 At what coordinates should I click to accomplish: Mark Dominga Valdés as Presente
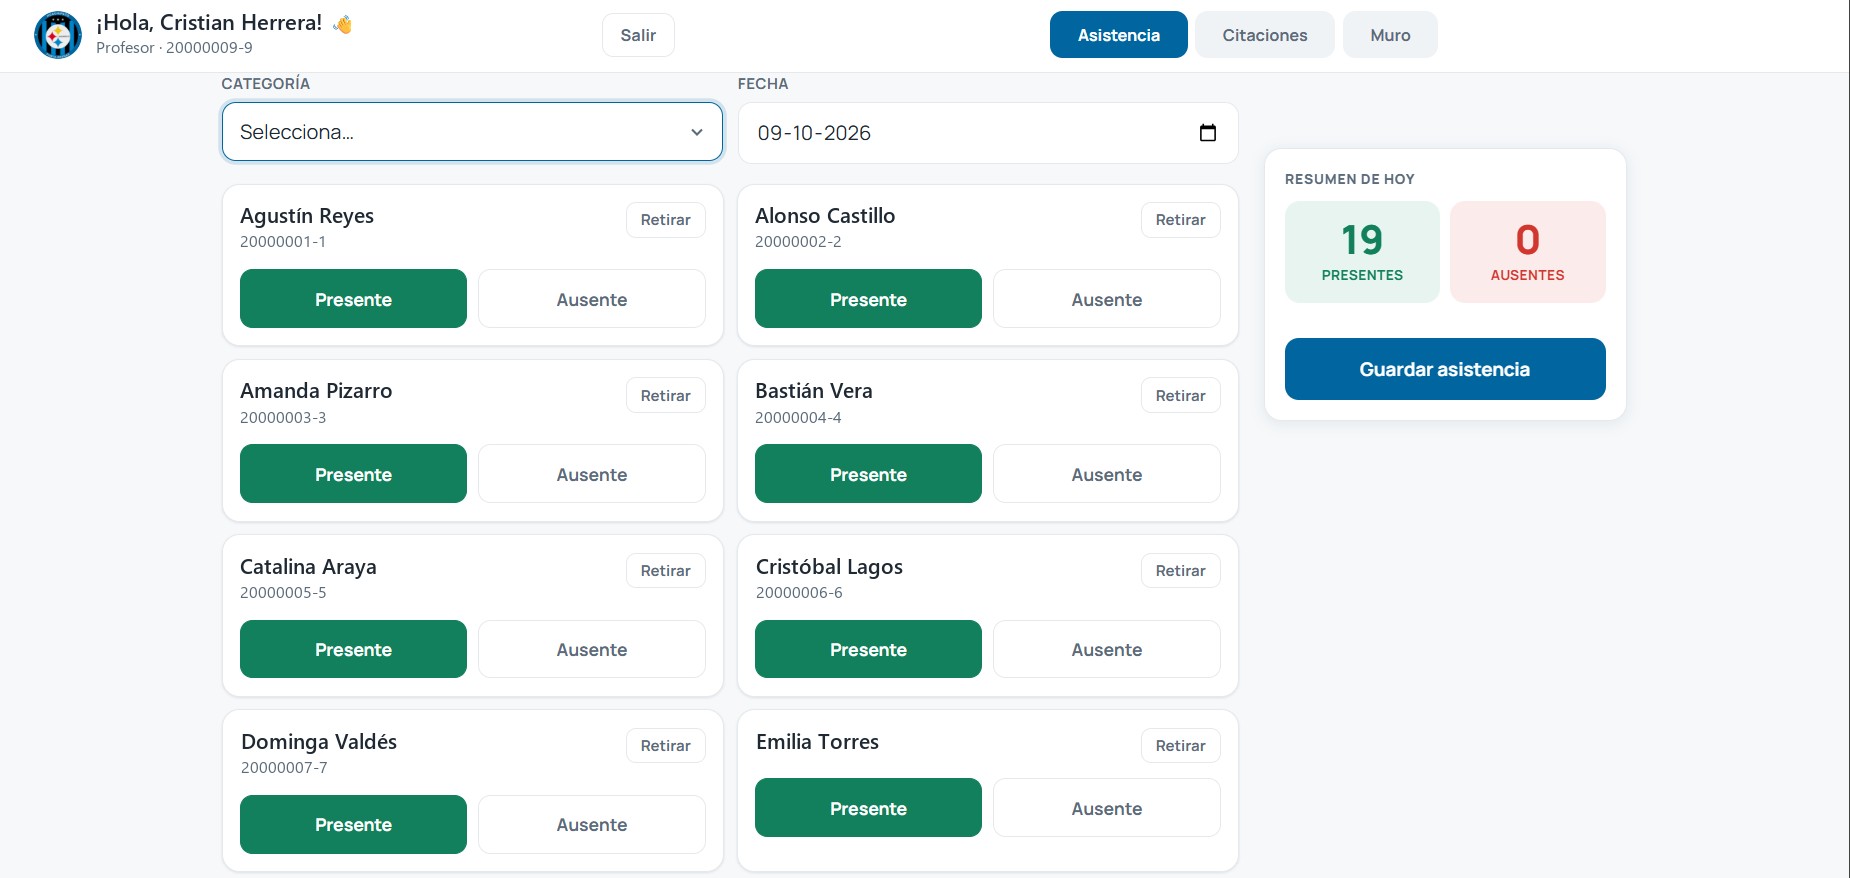pos(353,824)
